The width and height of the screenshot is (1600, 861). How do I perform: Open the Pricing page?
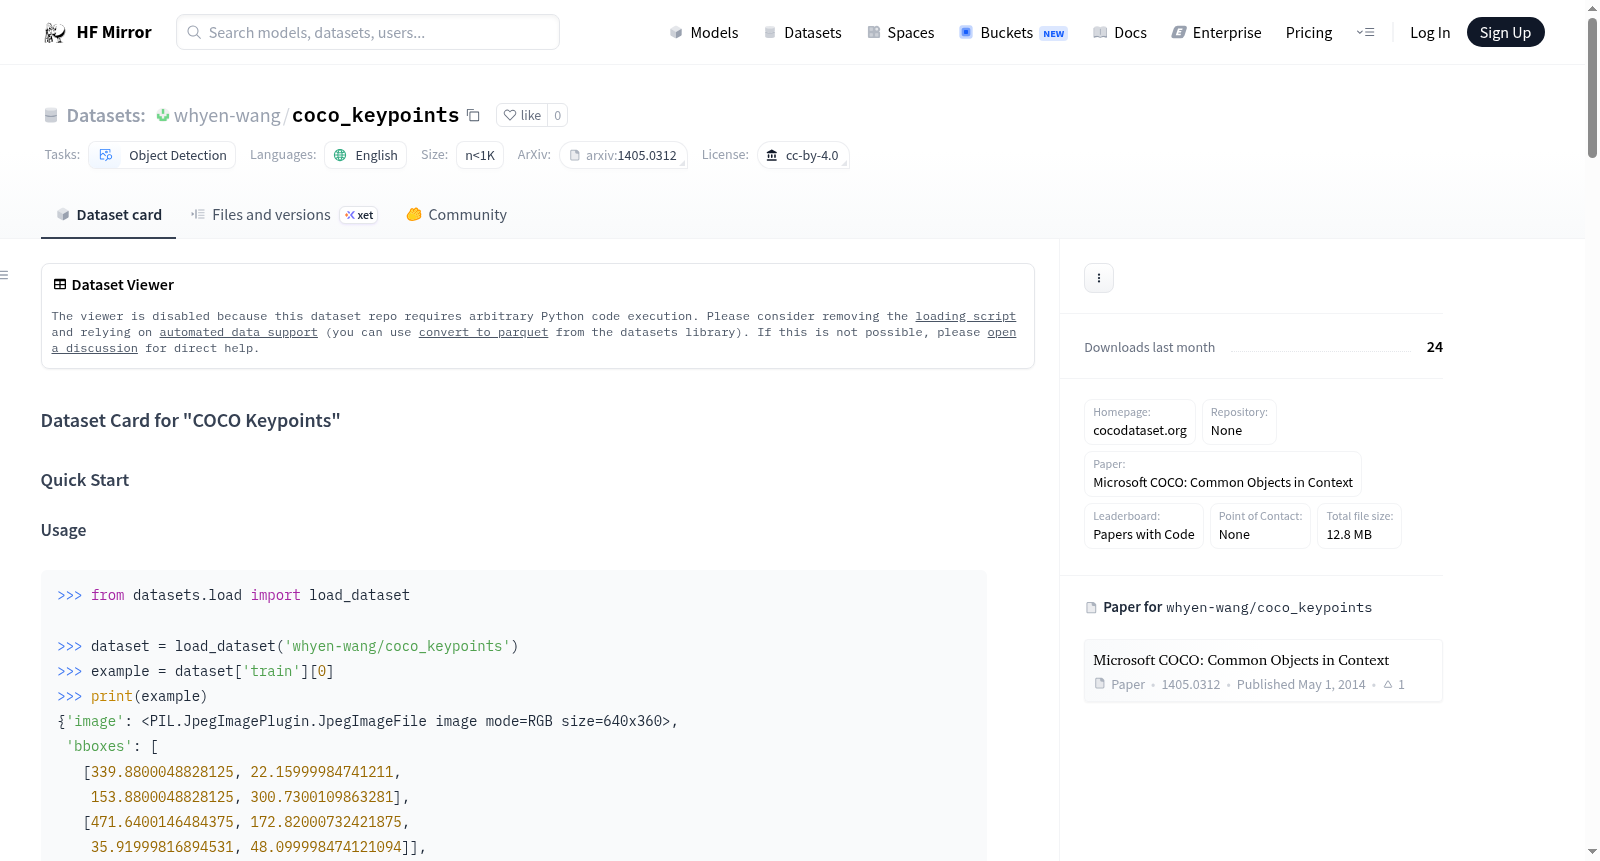pyautogui.click(x=1309, y=33)
